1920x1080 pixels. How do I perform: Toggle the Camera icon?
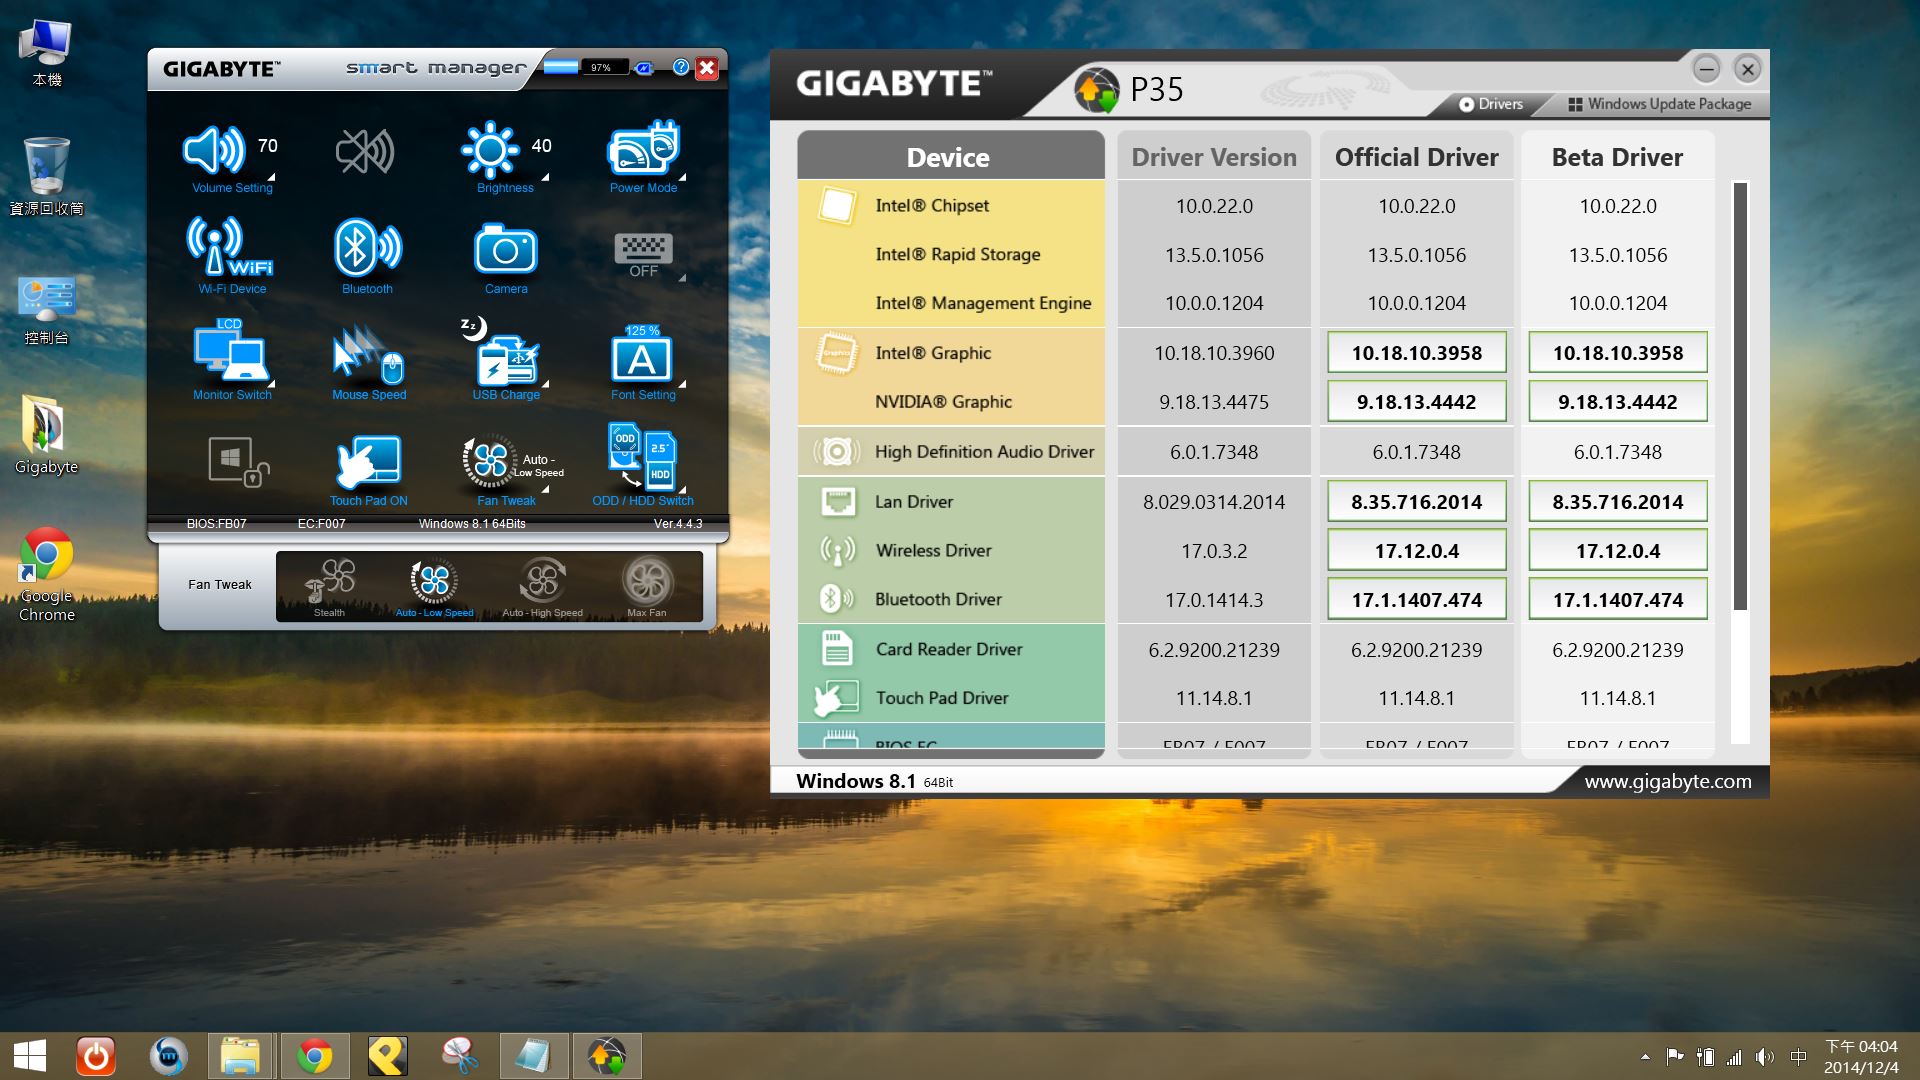click(x=506, y=250)
